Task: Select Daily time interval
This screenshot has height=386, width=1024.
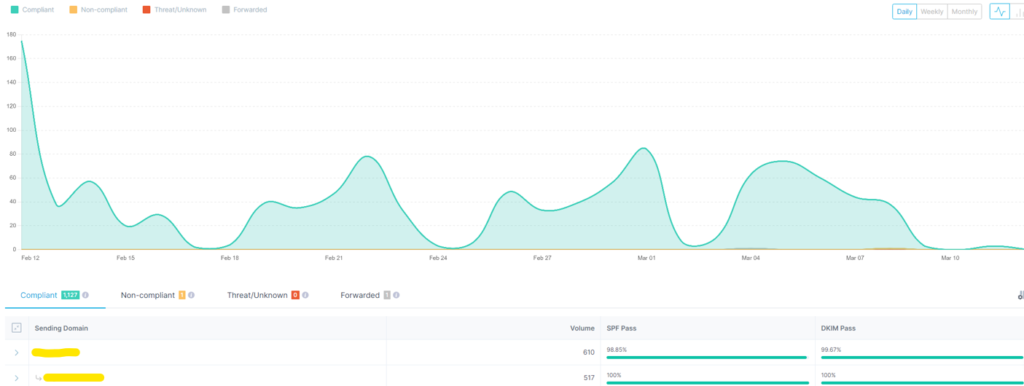Action: click(904, 12)
